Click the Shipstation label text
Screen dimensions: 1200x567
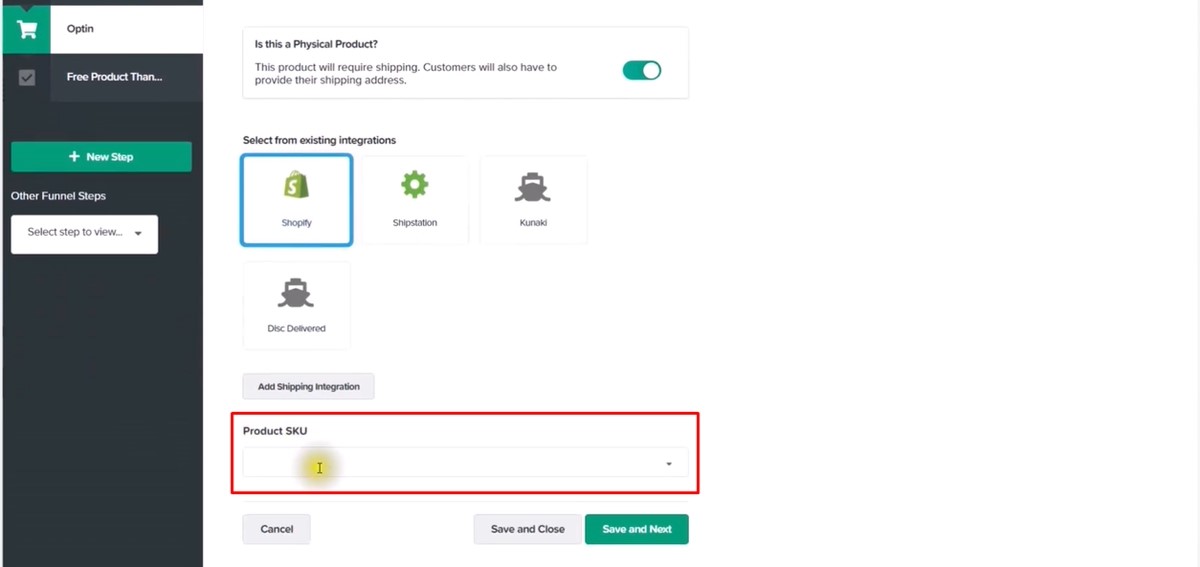pyautogui.click(x=414, y=223)
